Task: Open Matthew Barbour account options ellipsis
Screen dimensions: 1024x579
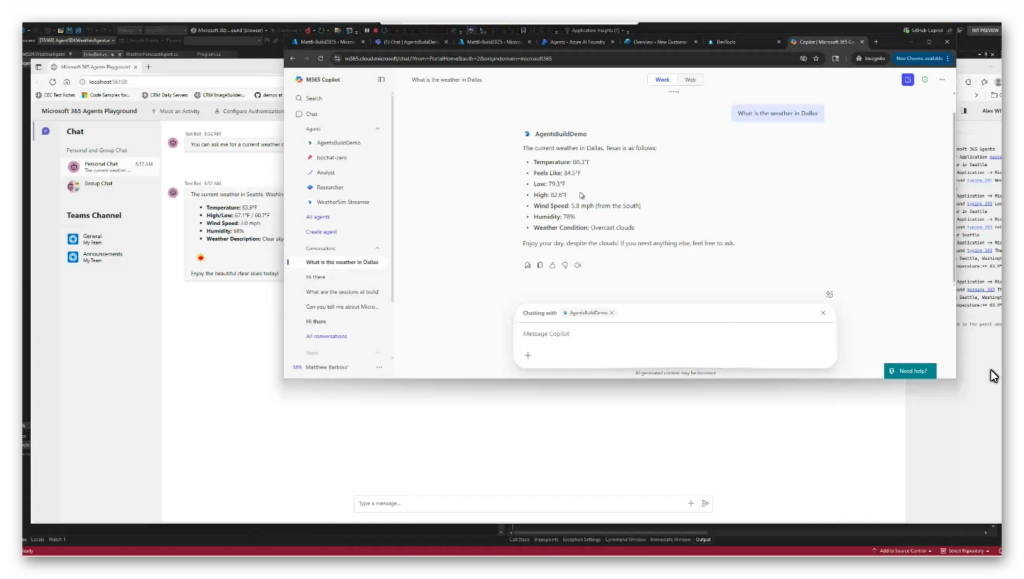Action: pos(379,367)
